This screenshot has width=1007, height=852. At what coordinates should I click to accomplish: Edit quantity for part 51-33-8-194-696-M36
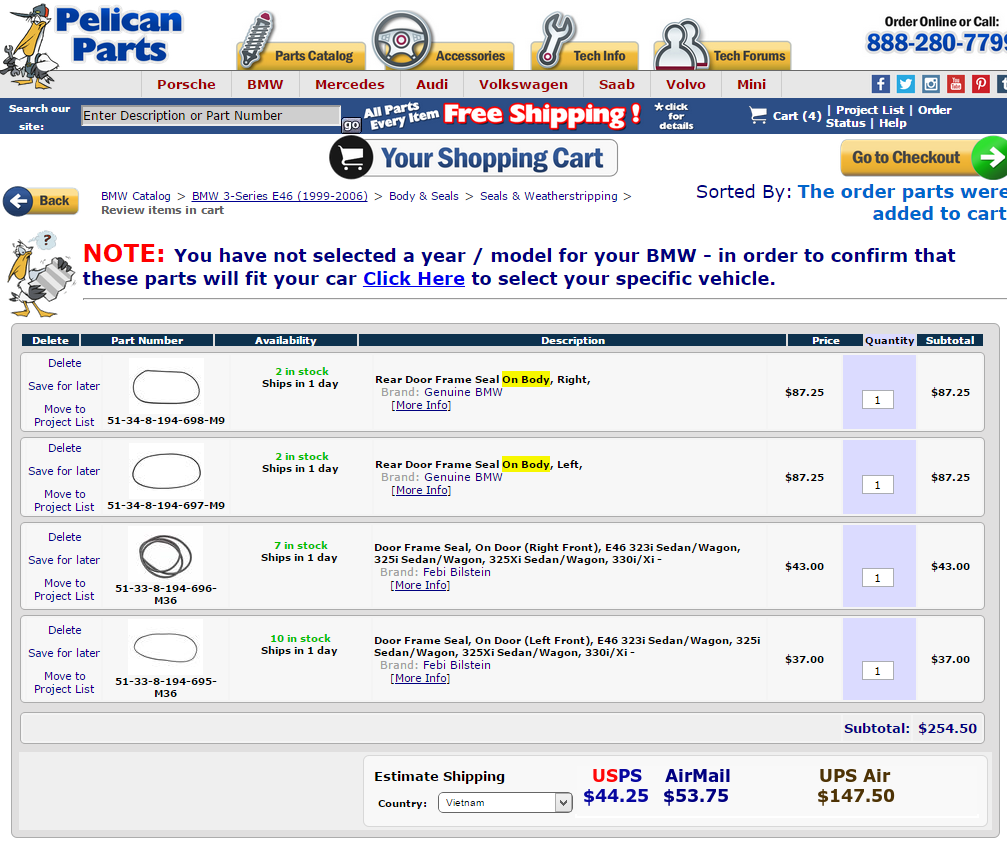pos(878,578)
